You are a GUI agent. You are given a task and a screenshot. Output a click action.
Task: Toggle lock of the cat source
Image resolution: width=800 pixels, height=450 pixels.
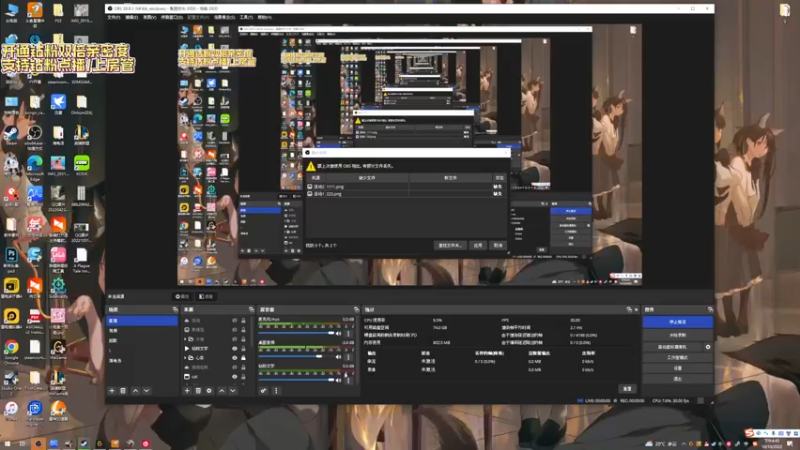(243, 377)
